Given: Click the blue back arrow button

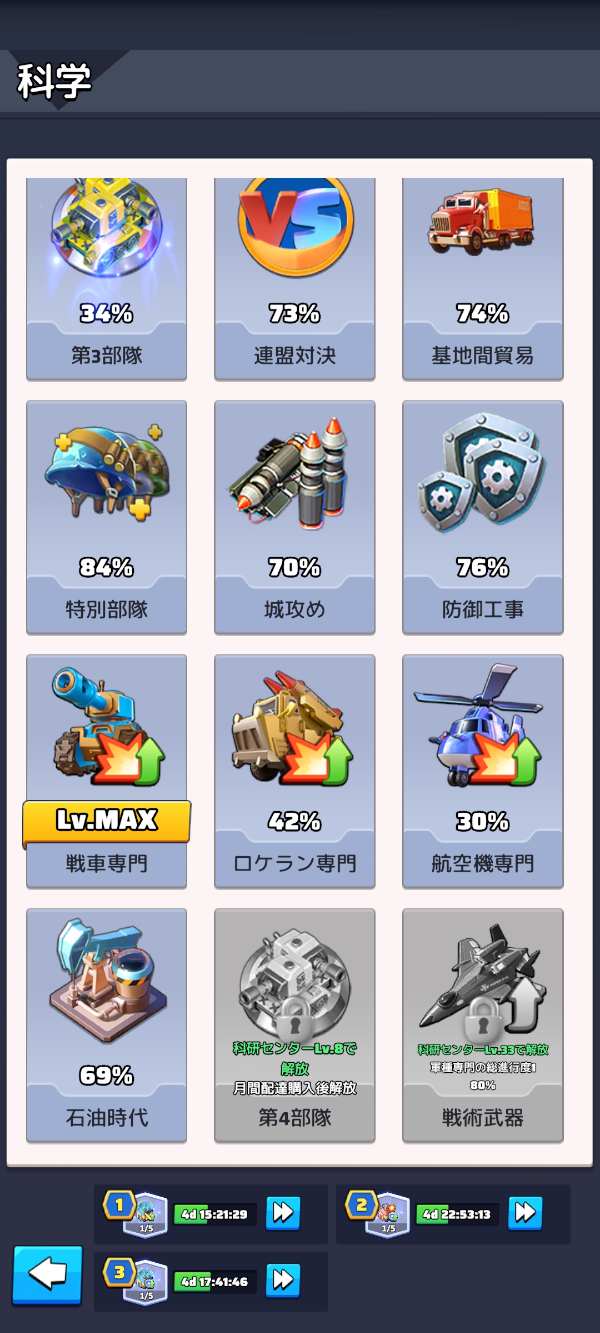Looking at the screenshot, I should [47, 1275].
